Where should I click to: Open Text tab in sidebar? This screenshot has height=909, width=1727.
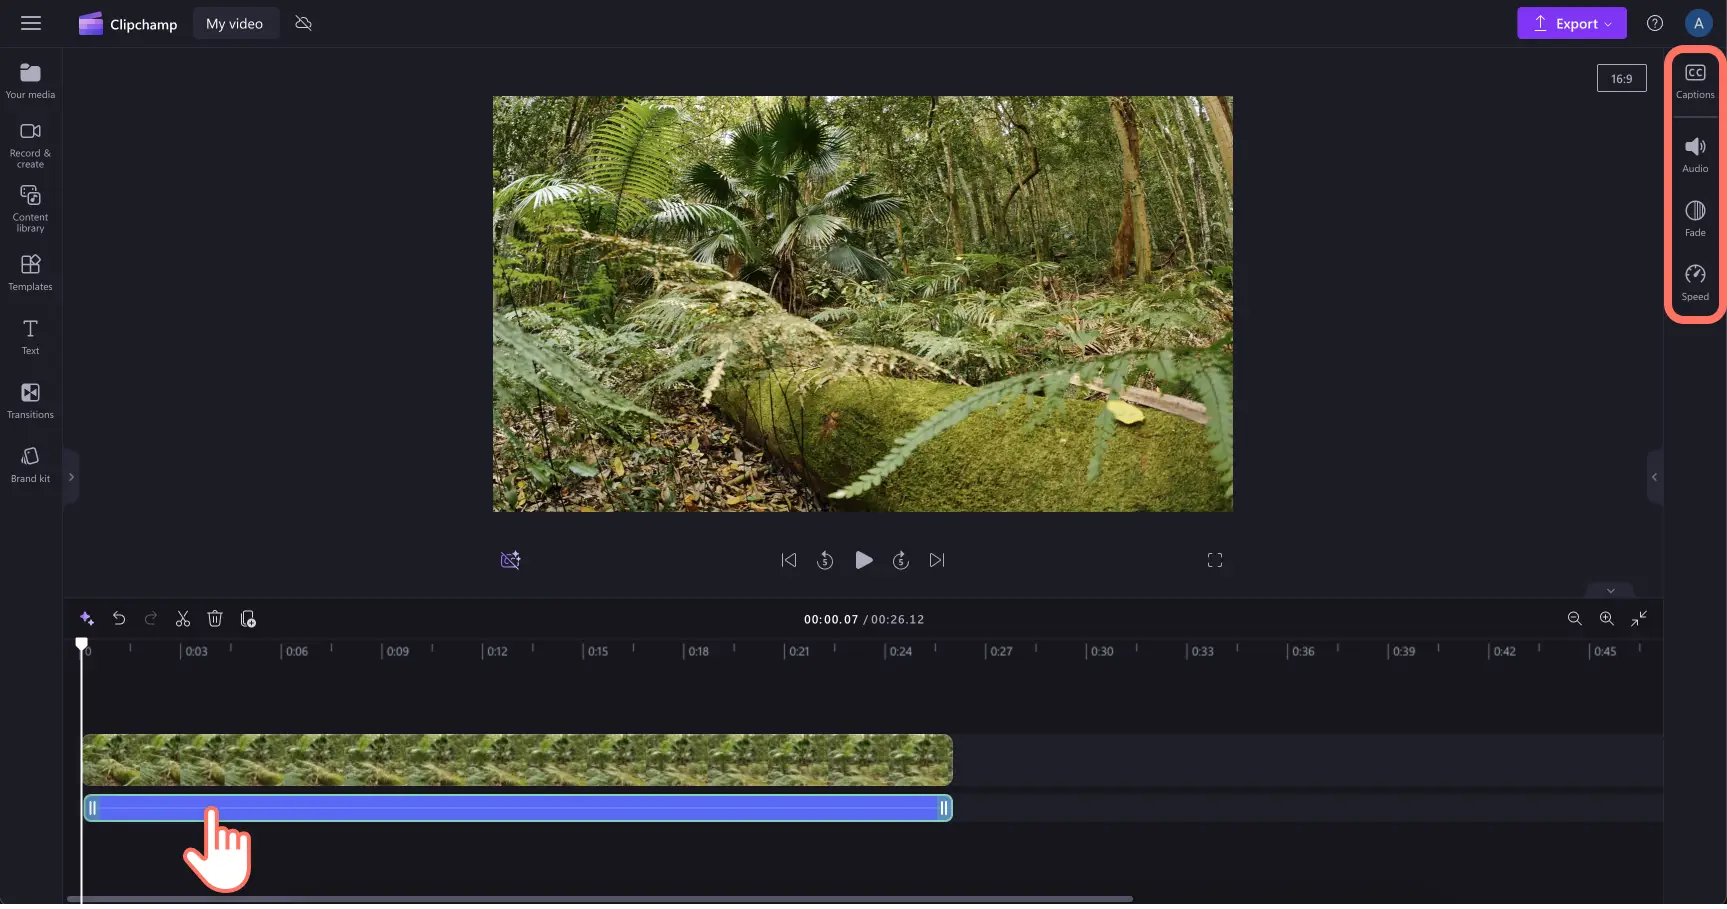click(31, 337)
